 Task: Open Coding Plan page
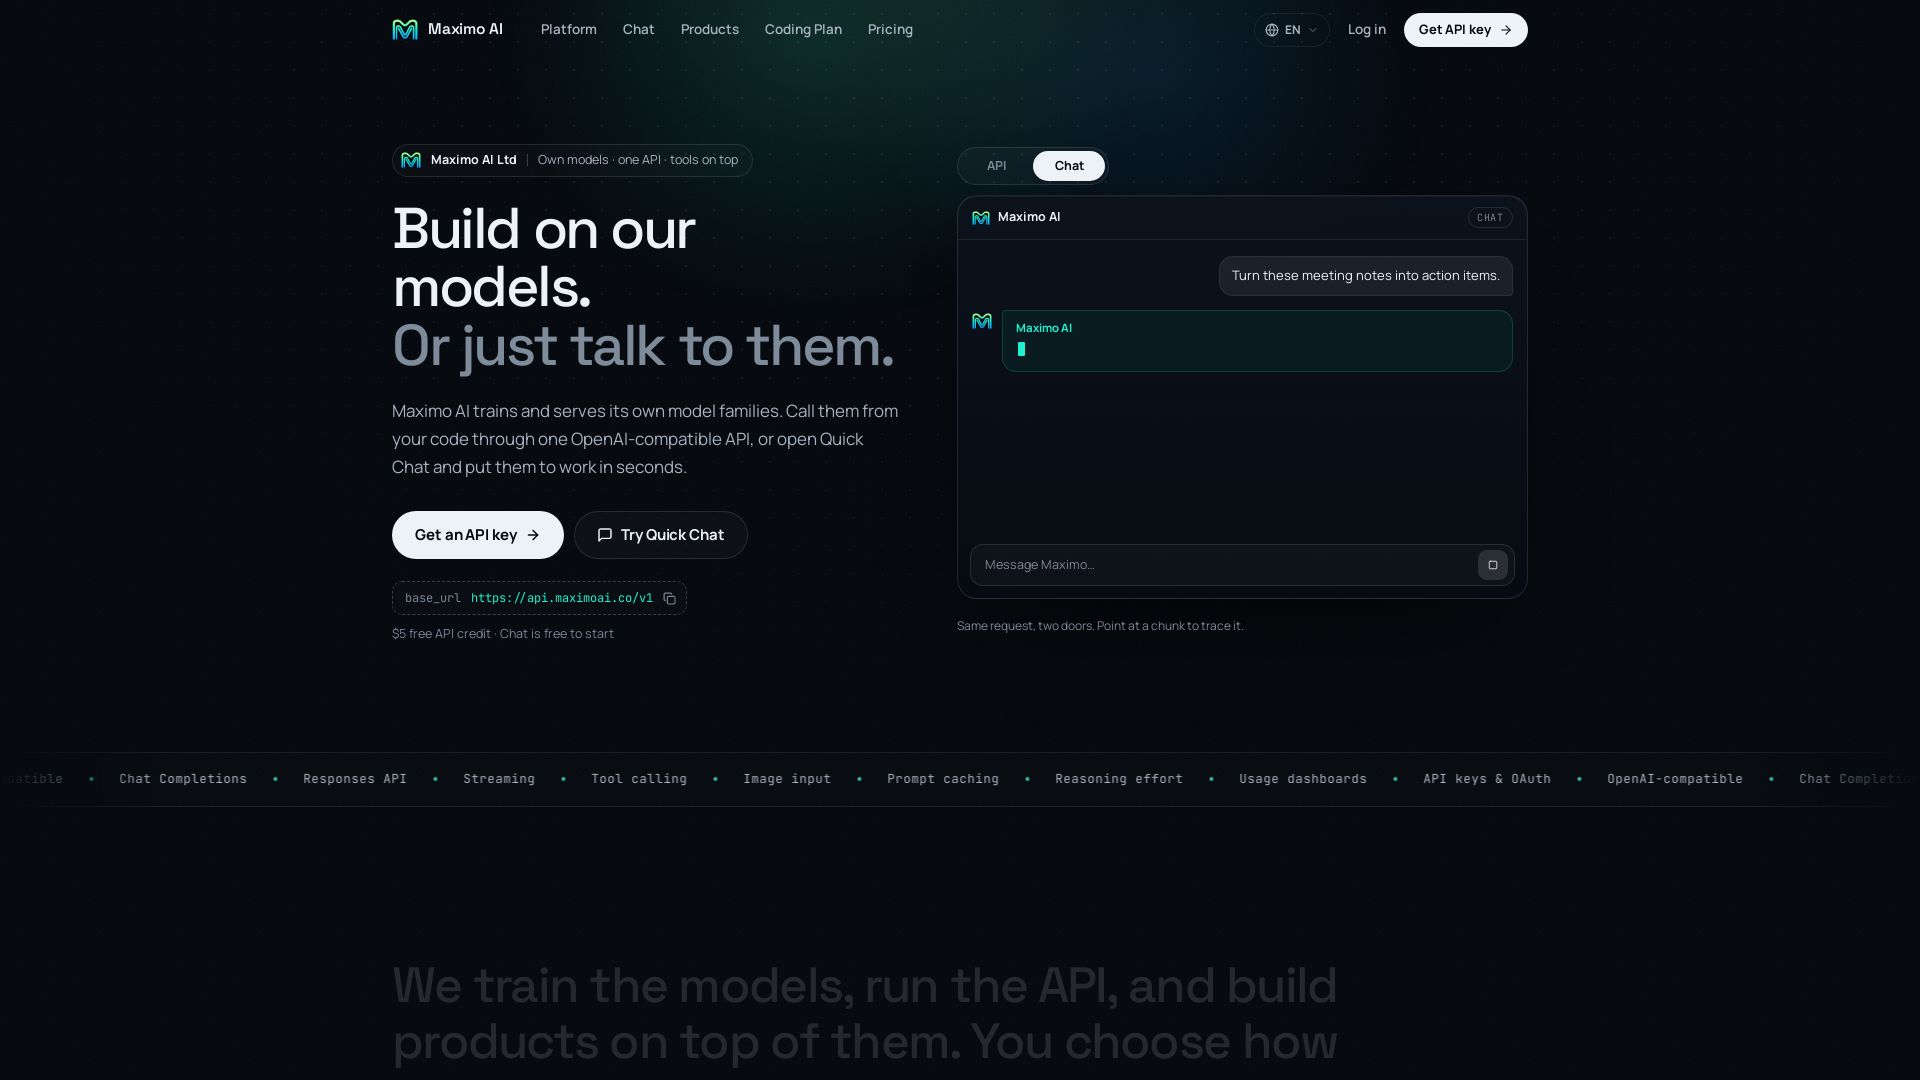(803, 29)
